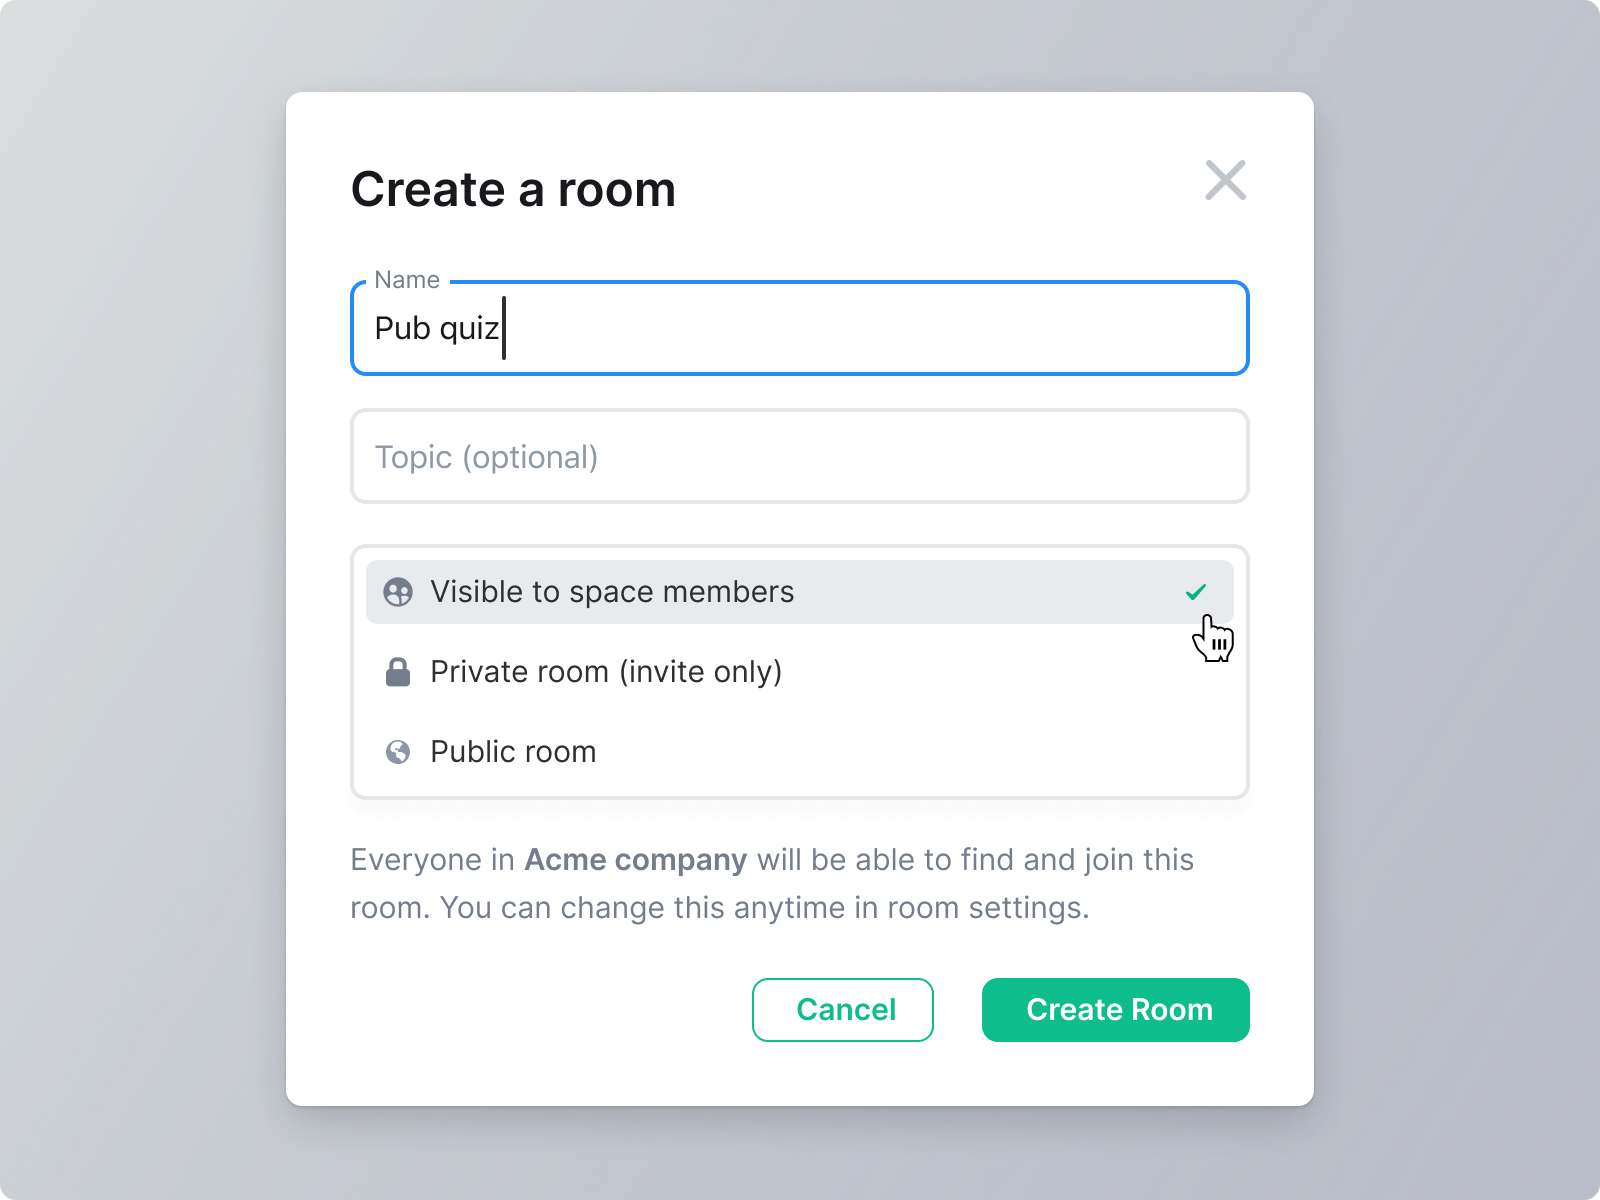Click the green checkmark on selected option
The width and height of the screenshot is (1600, 1200).
pyautogui.click(x=1196, y=592)
